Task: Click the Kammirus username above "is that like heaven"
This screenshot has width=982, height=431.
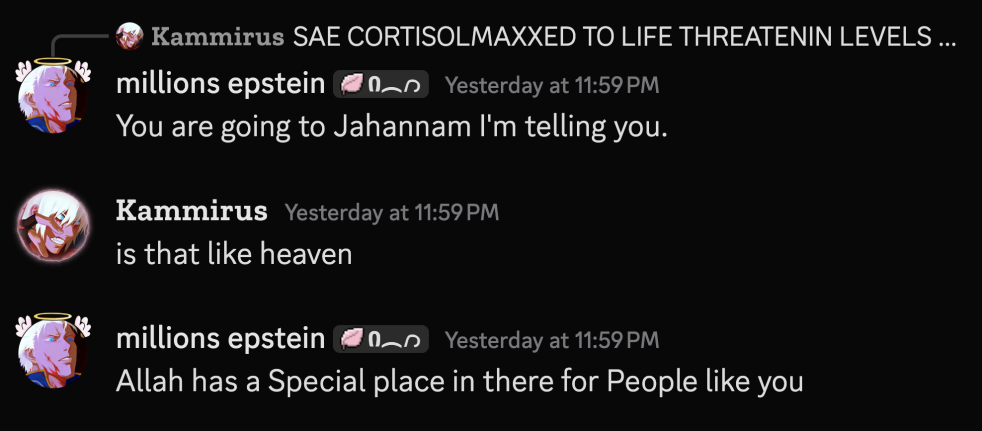Action: pyautogui.click(x=191, y=211)
